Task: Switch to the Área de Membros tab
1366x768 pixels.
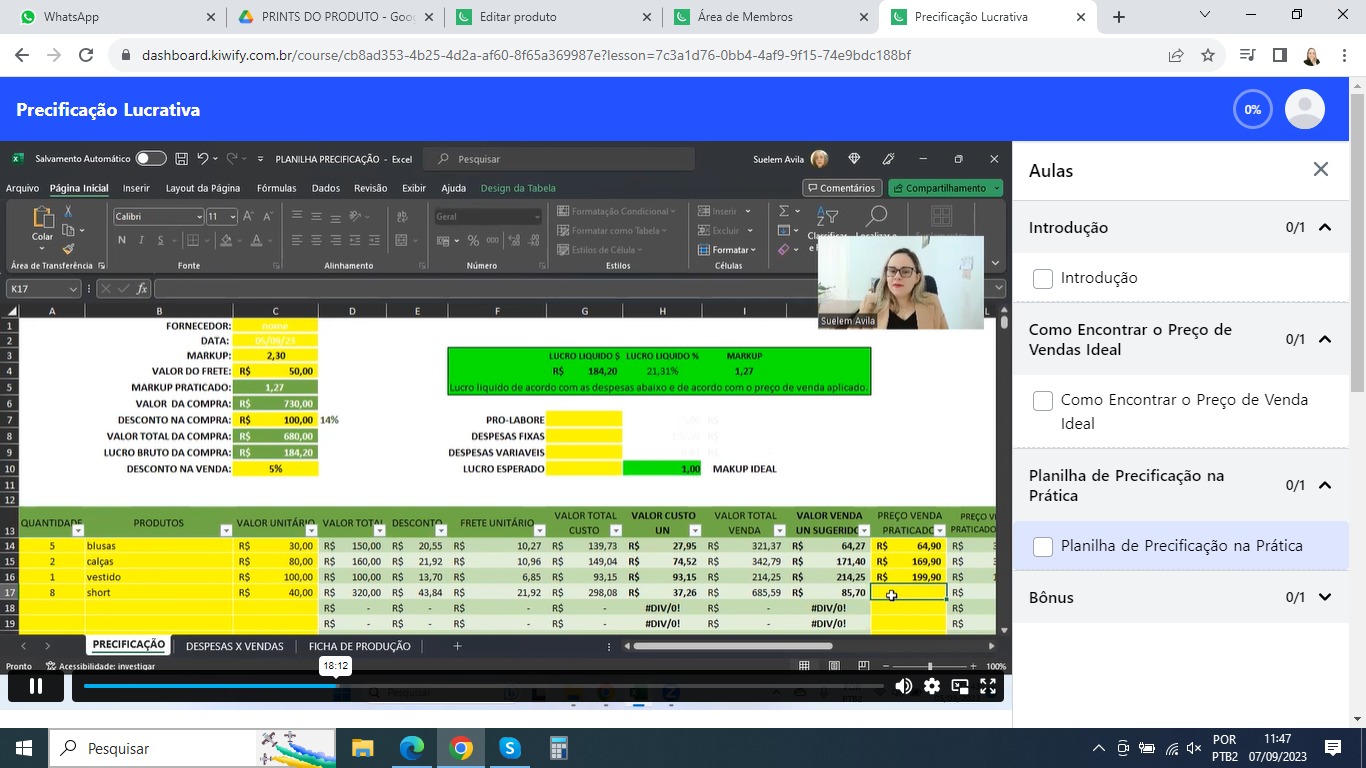Action: click(770, 17)
